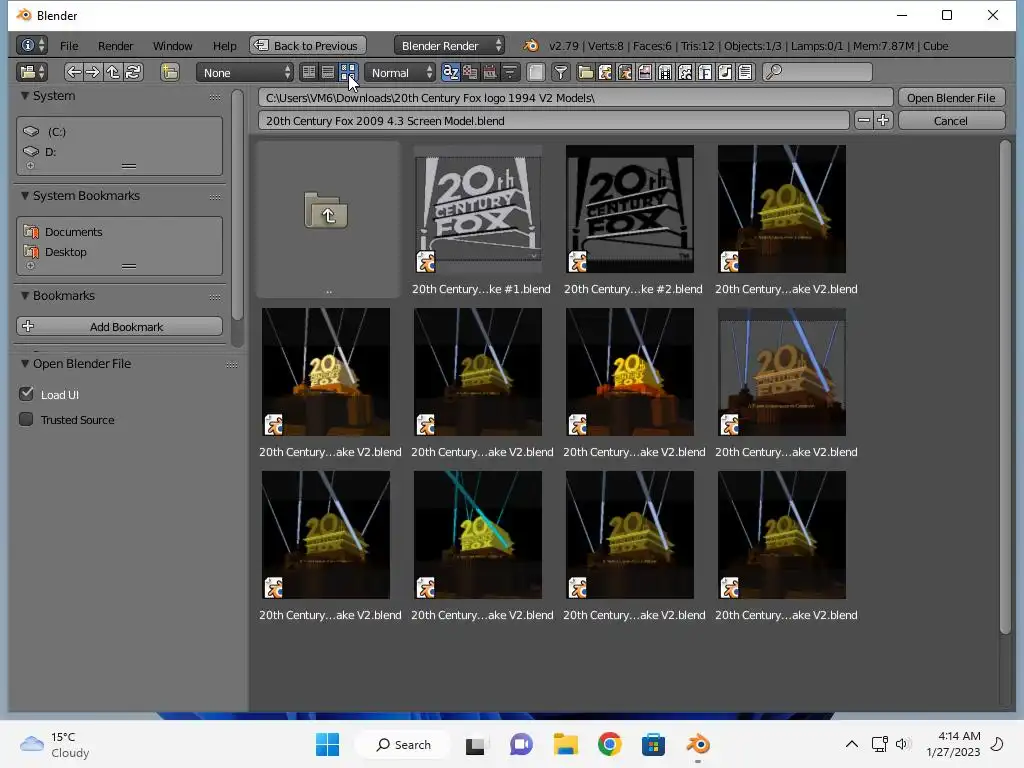Sort files by modification time
Image resolution: width=1024 pixels, height=768 pixels.
tap(490, 72)
